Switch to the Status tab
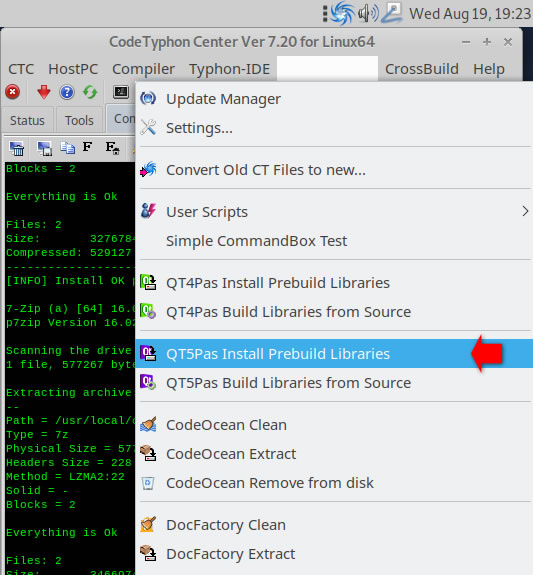 27,120
